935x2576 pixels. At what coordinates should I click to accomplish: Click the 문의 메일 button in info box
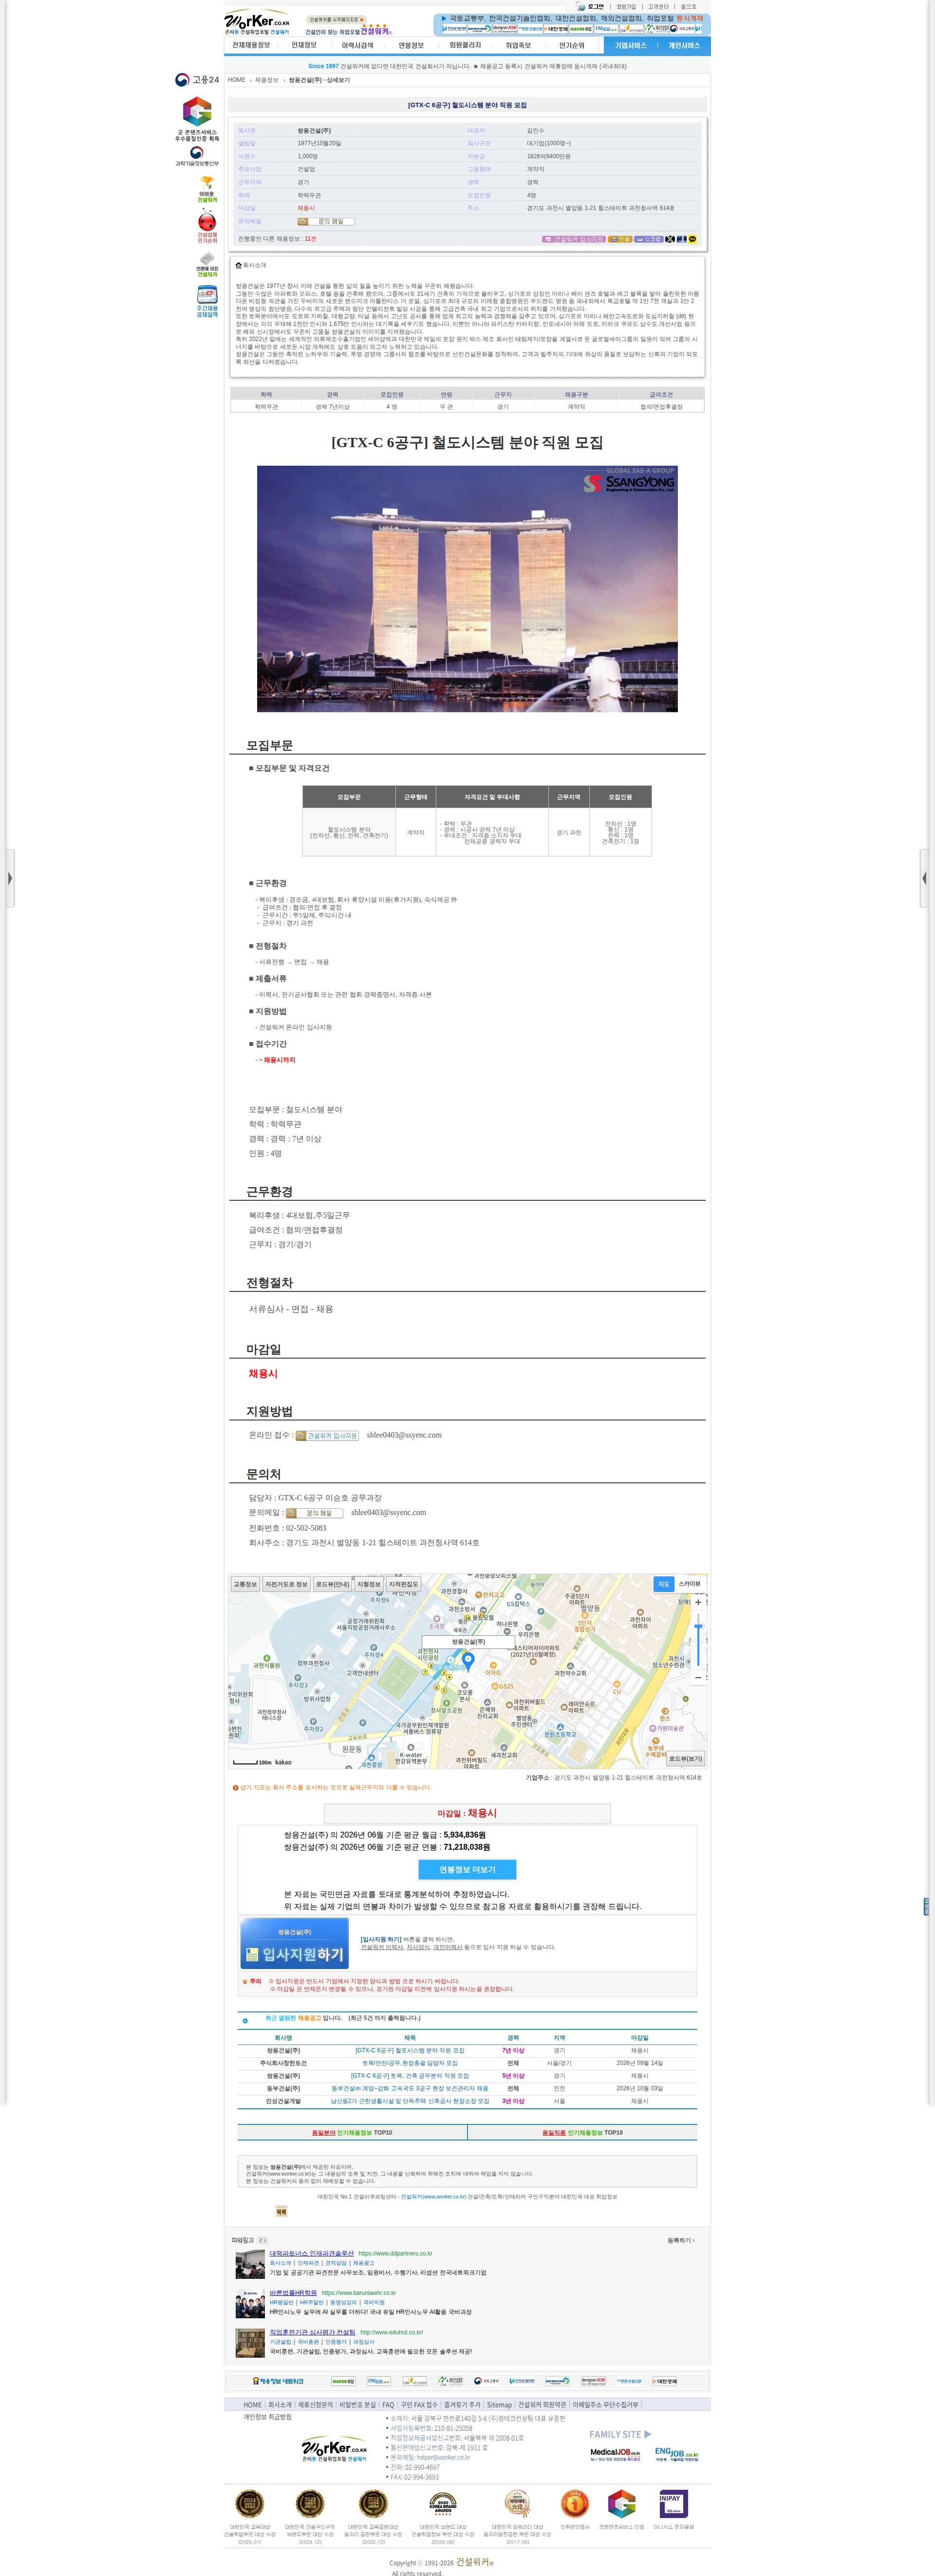(326, 221)
